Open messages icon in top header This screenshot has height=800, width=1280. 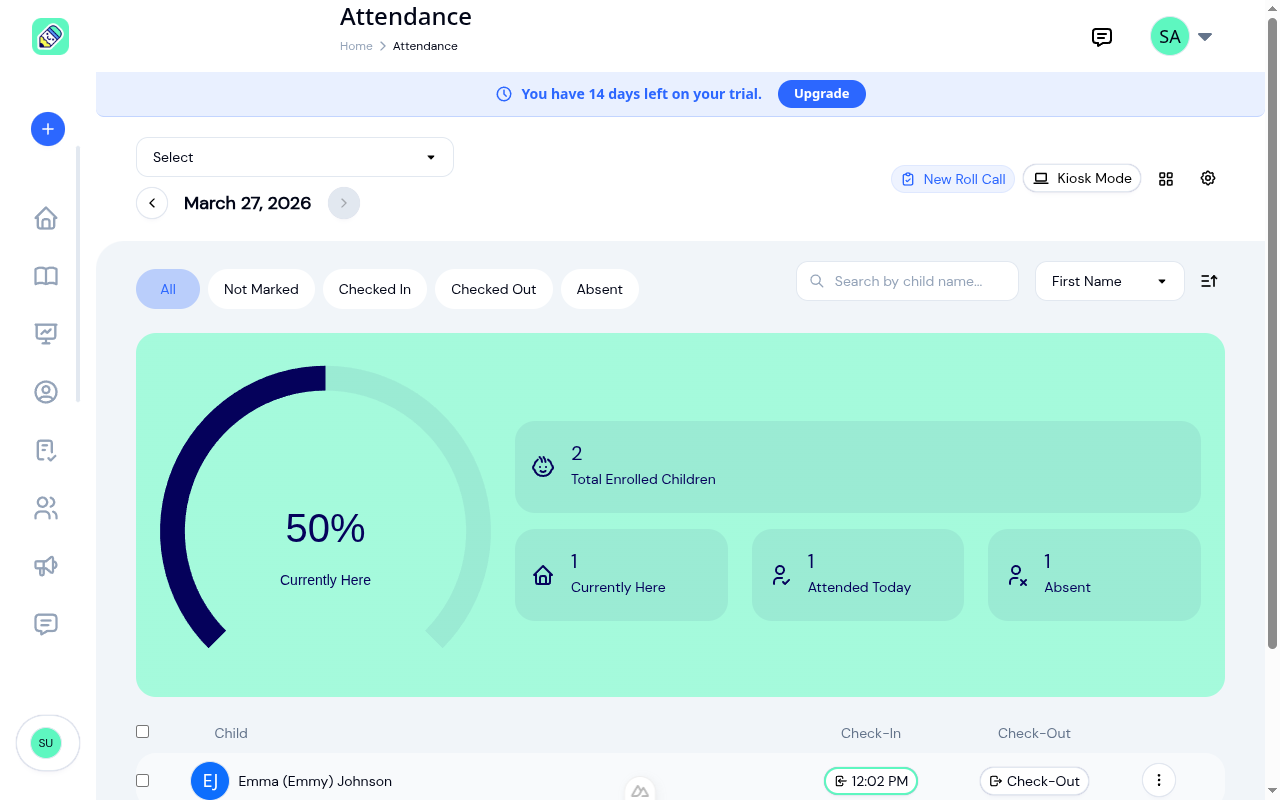pyautogui.click(x=1102, y=37)
